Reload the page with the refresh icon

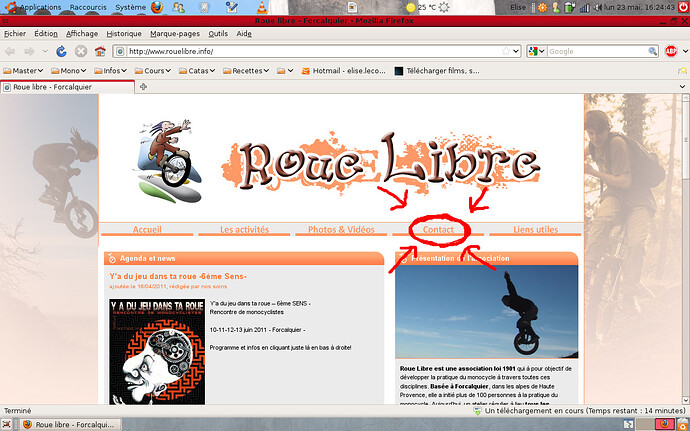point(63,51)
